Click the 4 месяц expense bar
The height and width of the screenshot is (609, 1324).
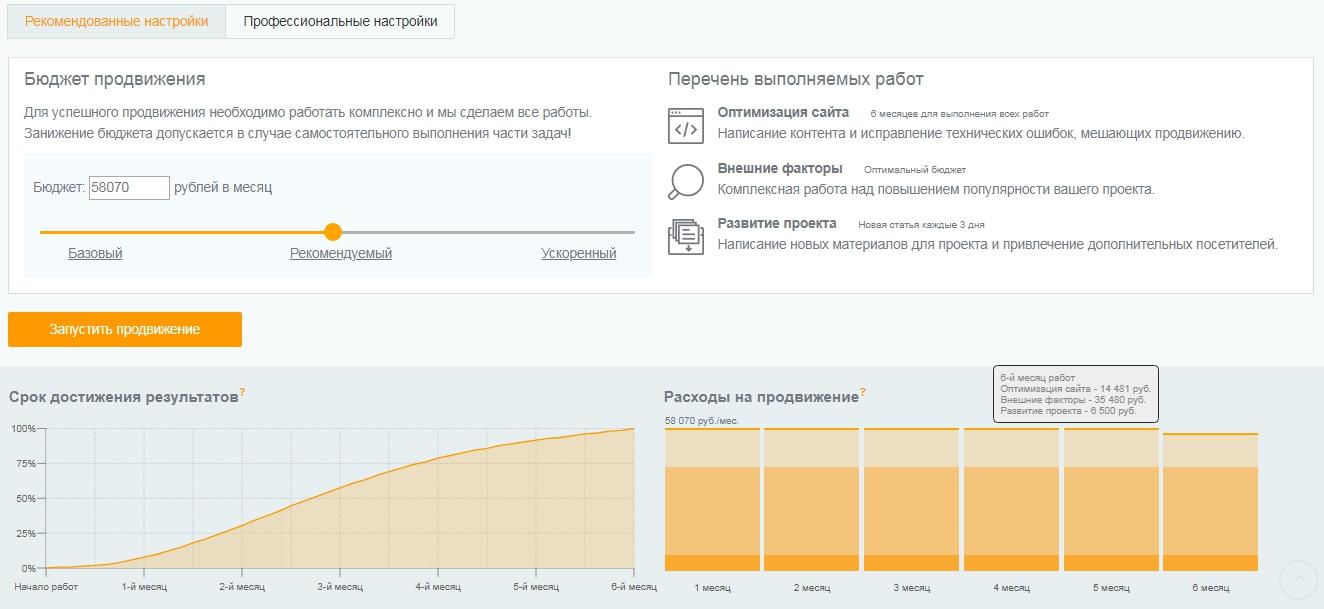click(x=1011, y=500)
